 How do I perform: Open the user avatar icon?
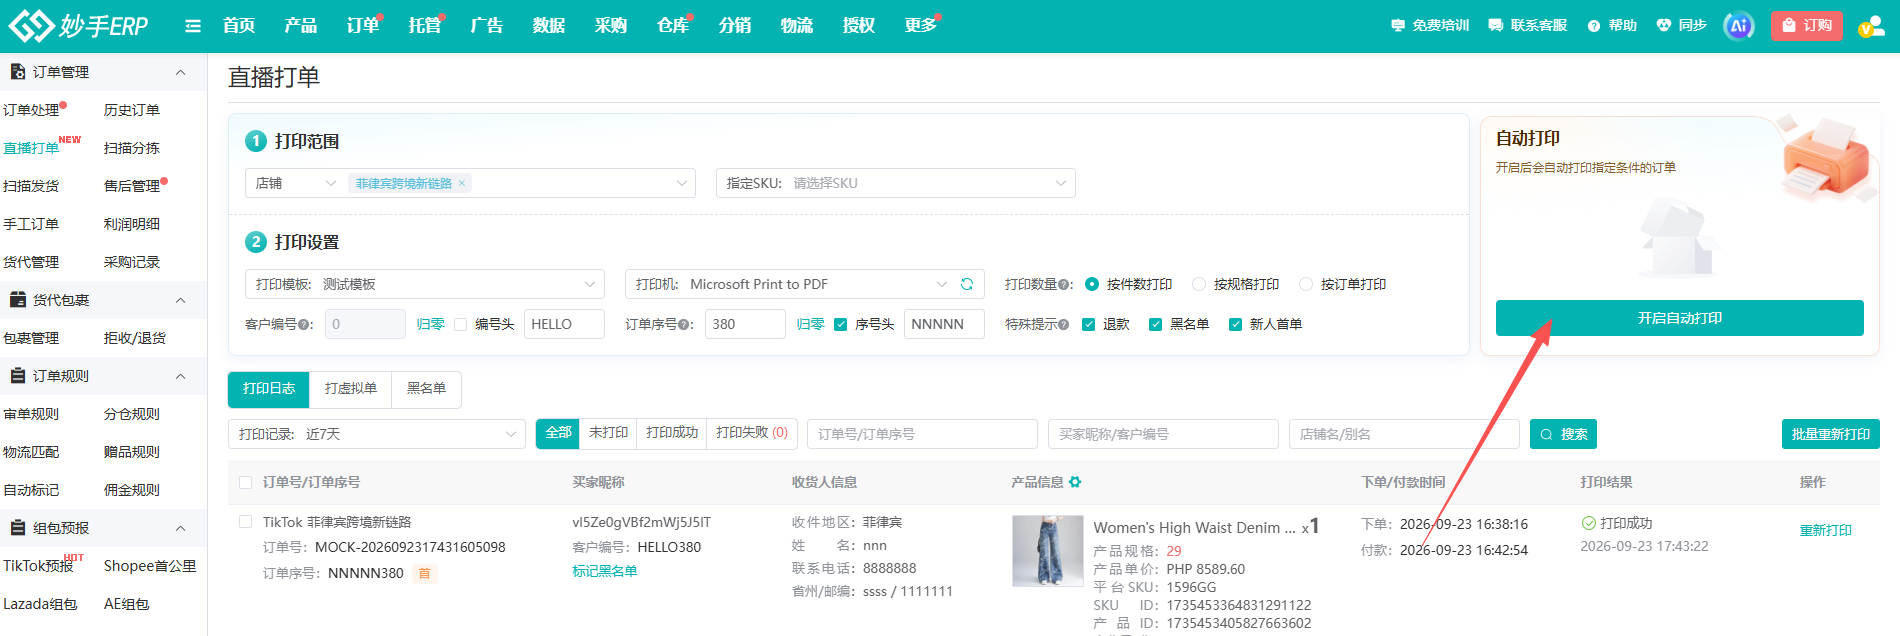tap(1871, 26)
